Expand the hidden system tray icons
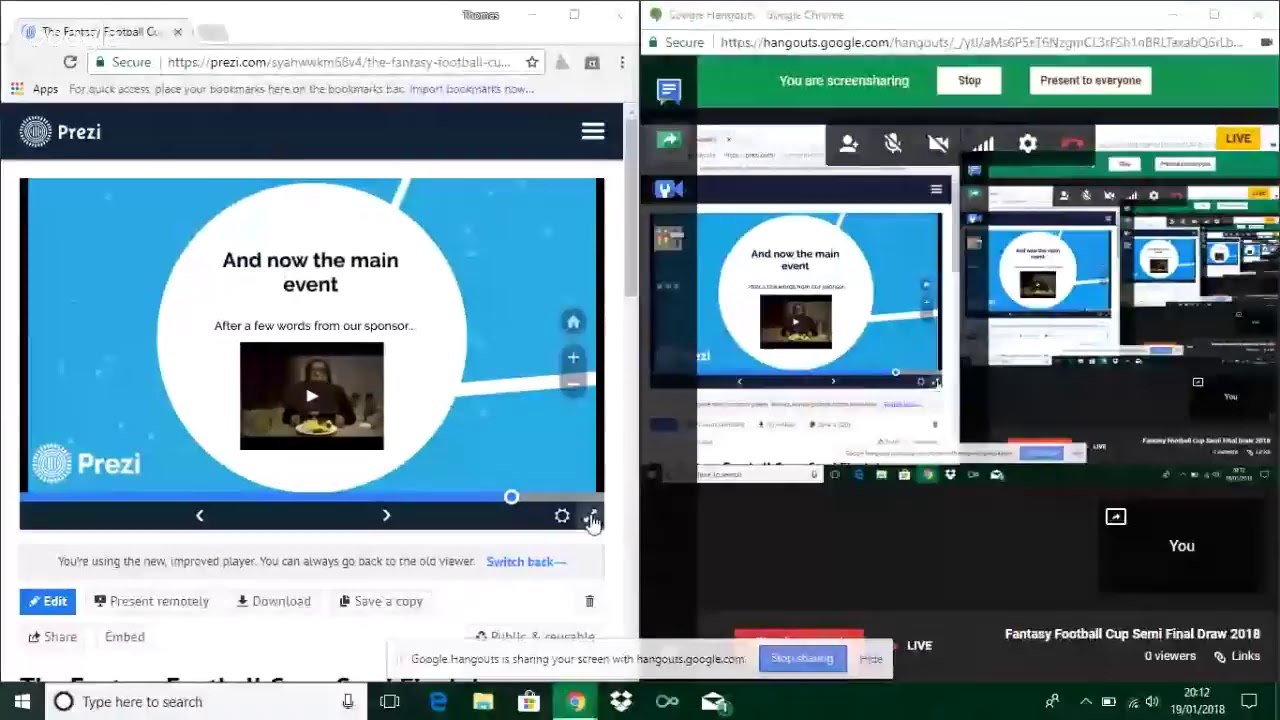The image size is (1280, 720). click(1086, 702)
